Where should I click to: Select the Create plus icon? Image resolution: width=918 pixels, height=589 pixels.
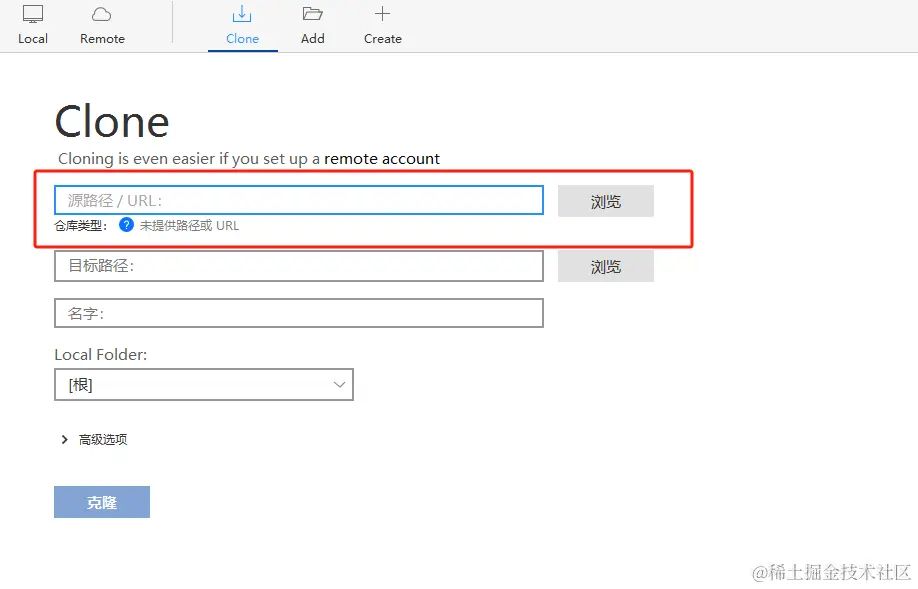(382, 13)
